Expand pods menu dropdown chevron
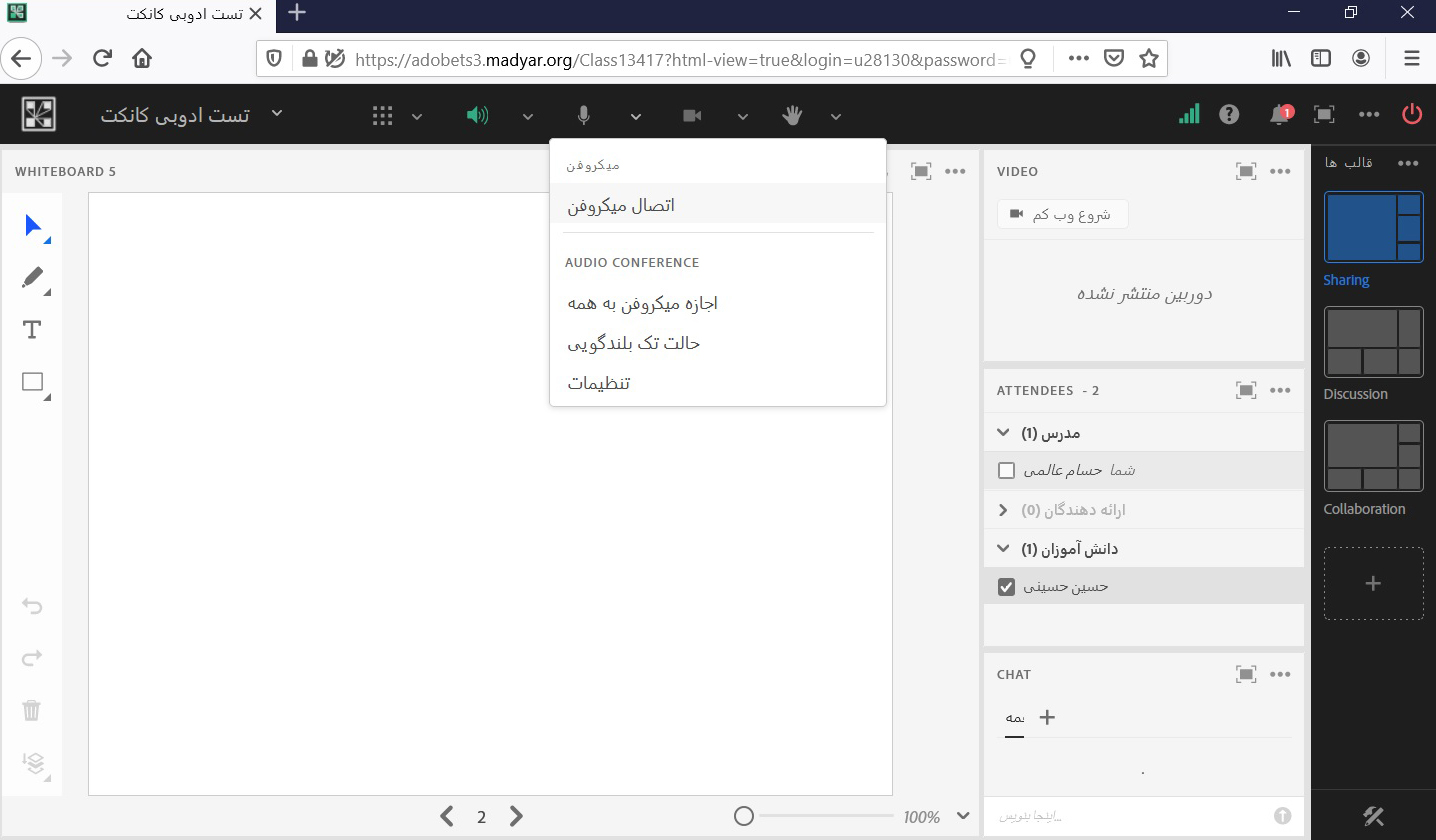The image size is (1436, 840). click(x=417, y=117)
